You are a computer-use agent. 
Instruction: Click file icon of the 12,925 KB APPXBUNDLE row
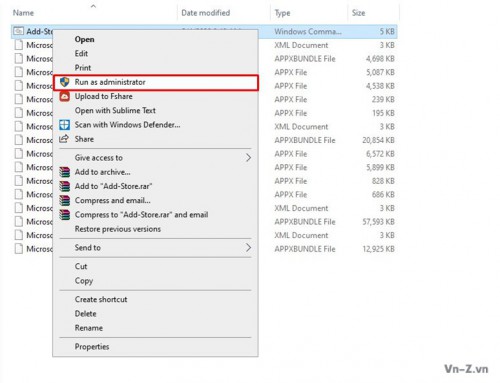[19, 249]
